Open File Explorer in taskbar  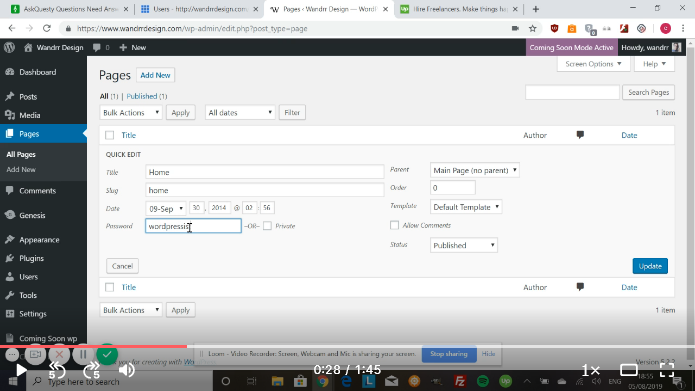tap(277, 381)
